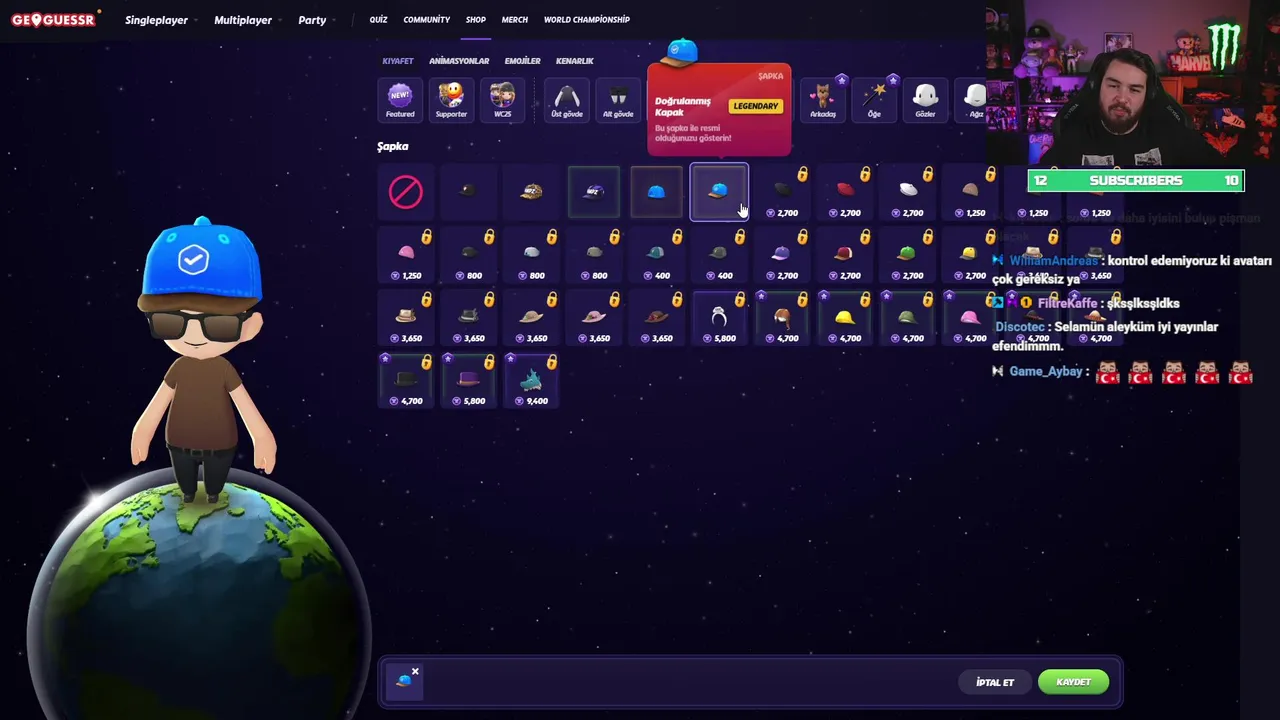Choose the locked green and orange cap
The width and height of the screenshot is (1280, 720).
(x=907, y=255)
